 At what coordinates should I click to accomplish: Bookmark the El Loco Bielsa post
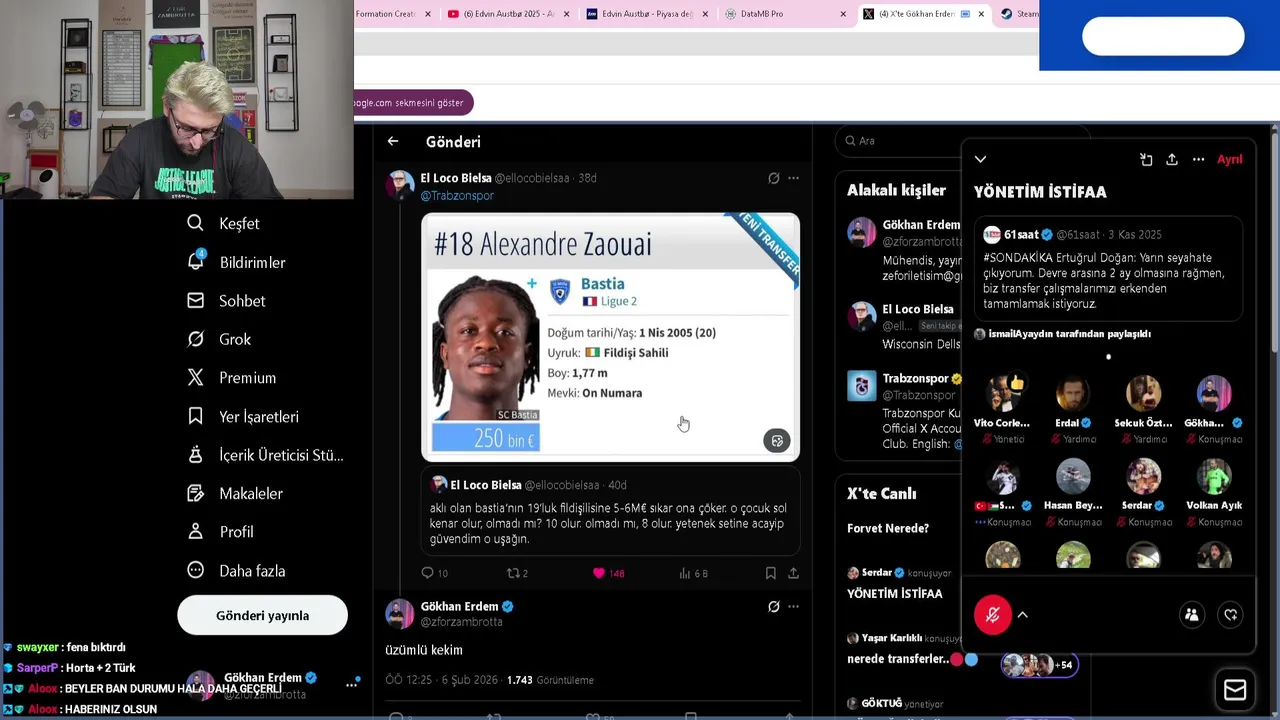(x=770, y=573)
